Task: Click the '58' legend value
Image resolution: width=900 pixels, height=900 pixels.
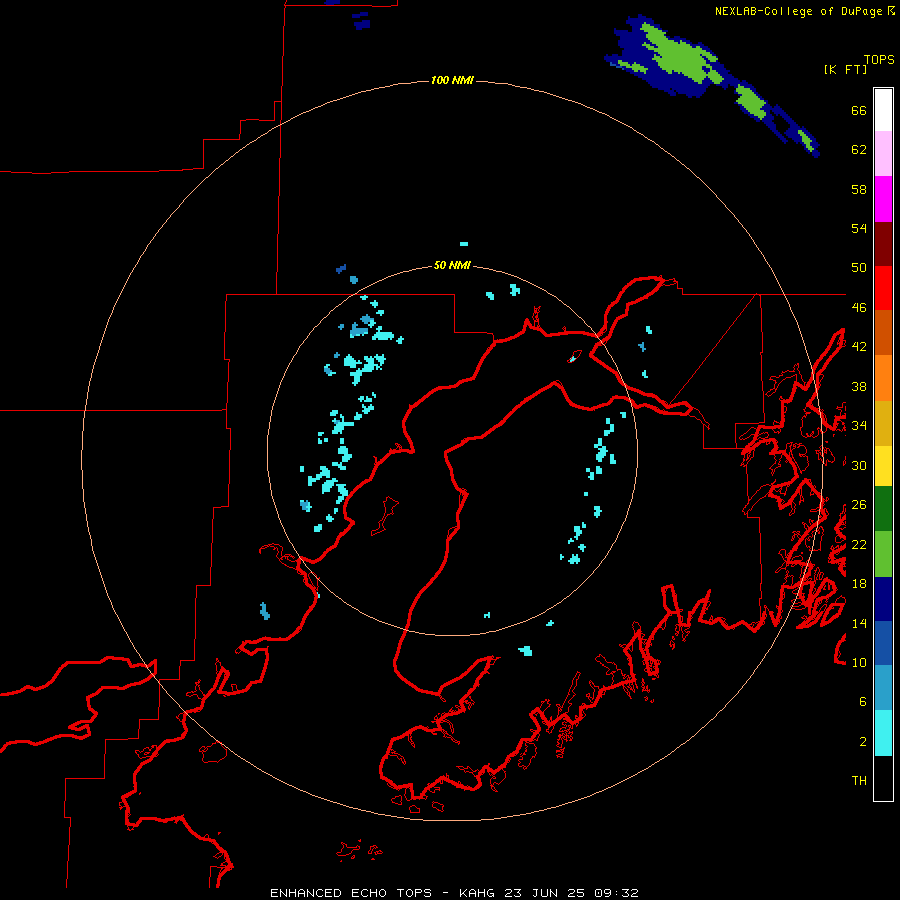Action: point(859,189)
